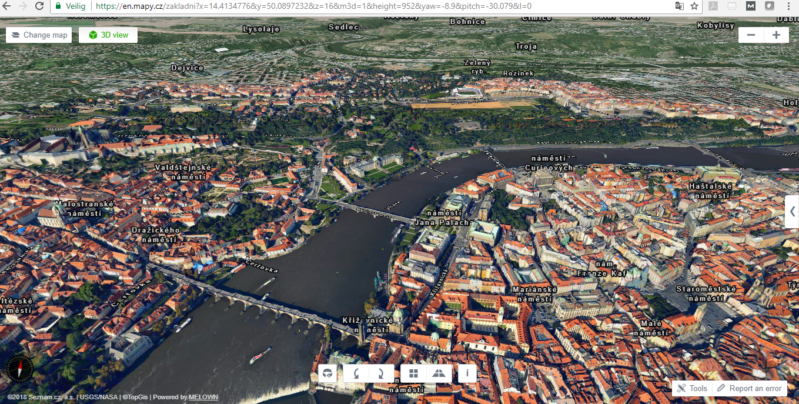Open the Chrome three-dot menu
The image size is (799, 404).
click(x=790, y=6)
